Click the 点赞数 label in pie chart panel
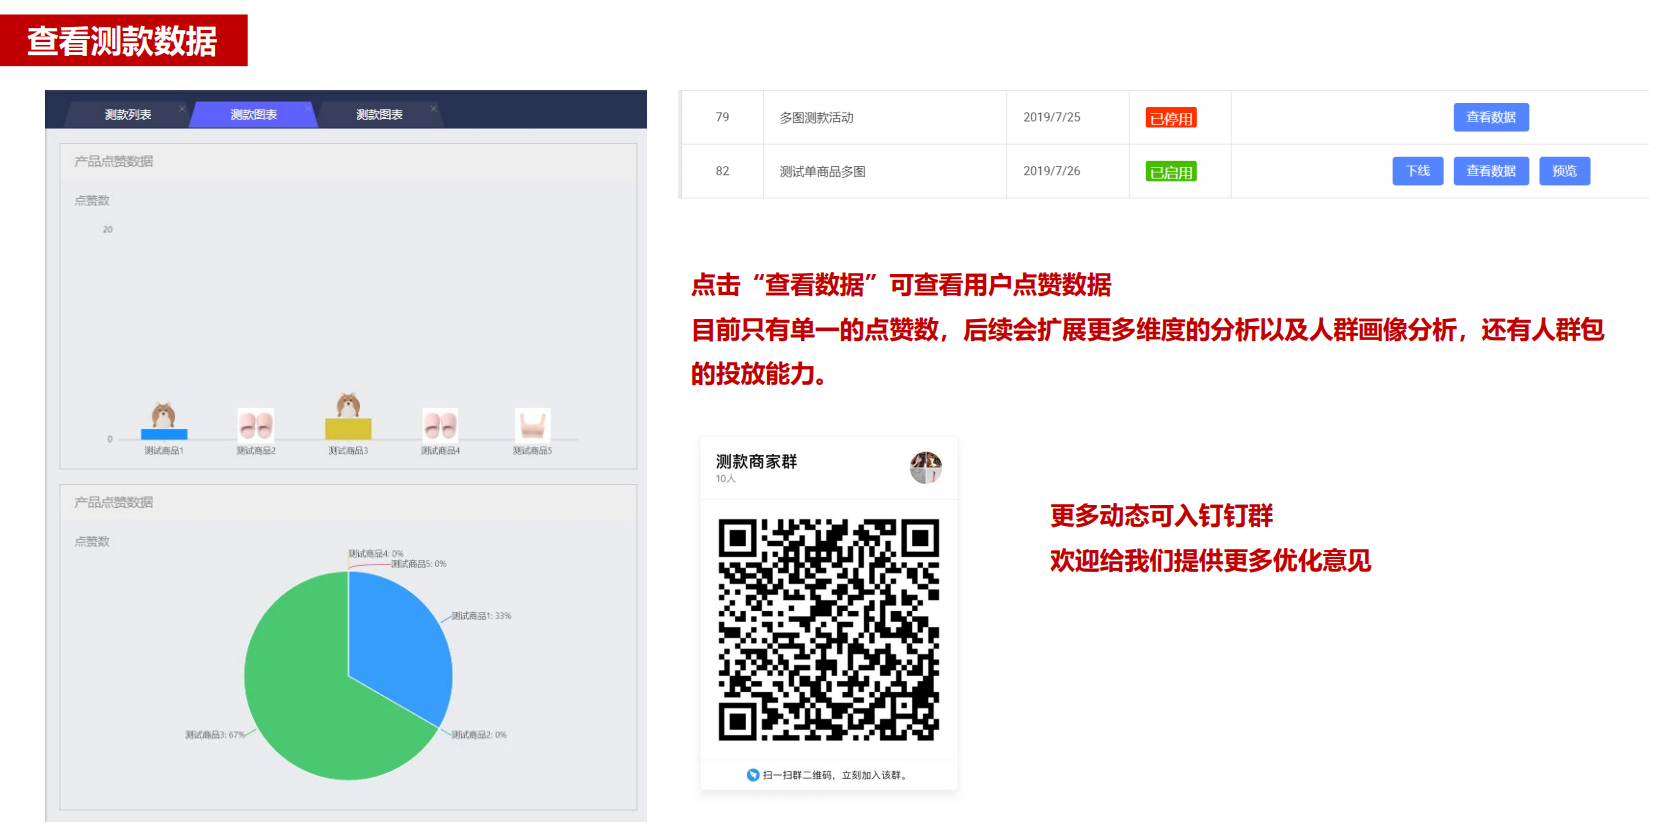Screen dimensions: 1662x822 (92, 542)
